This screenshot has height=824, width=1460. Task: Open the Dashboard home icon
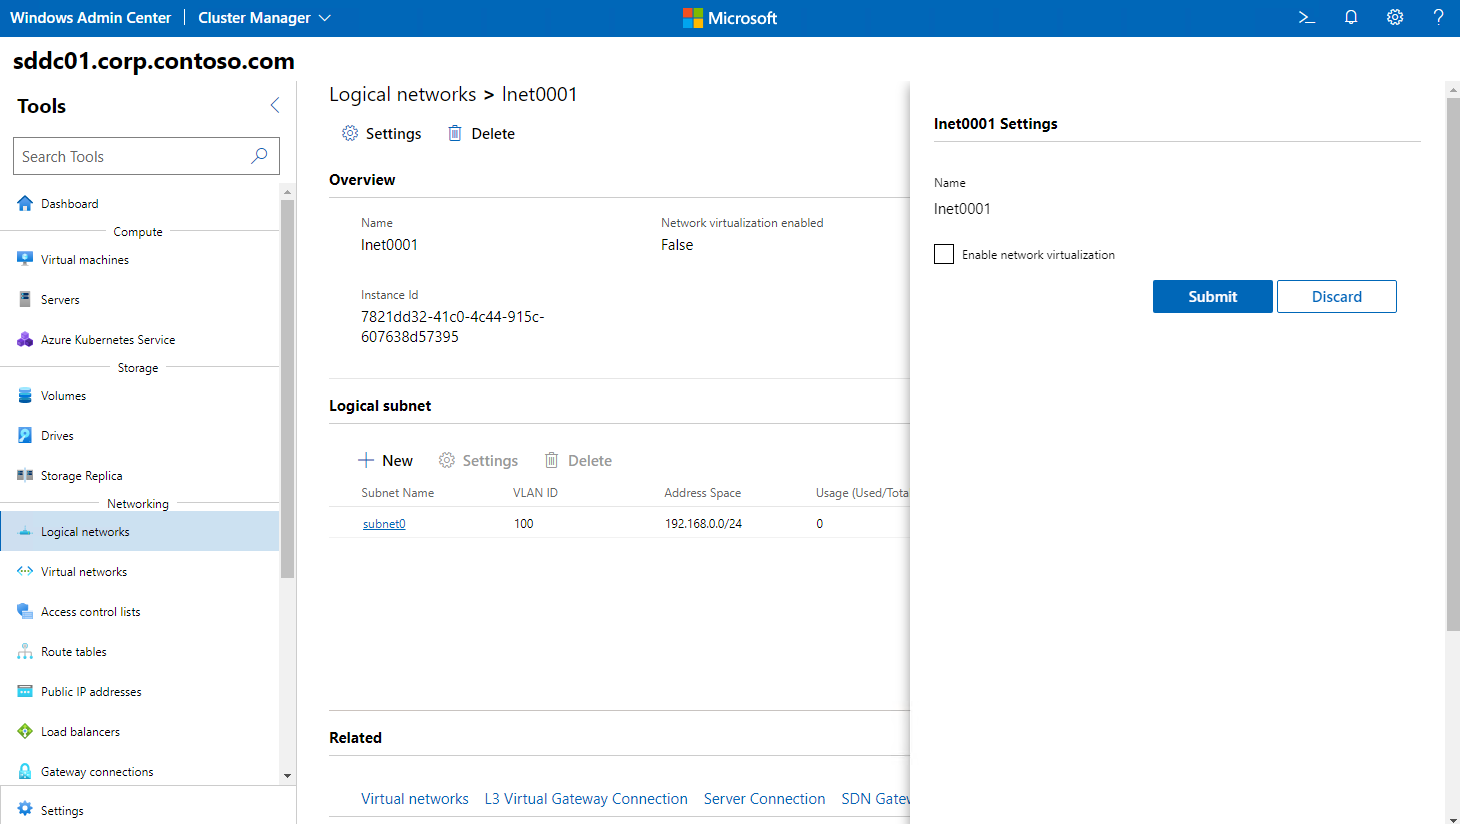pos(25,203)
